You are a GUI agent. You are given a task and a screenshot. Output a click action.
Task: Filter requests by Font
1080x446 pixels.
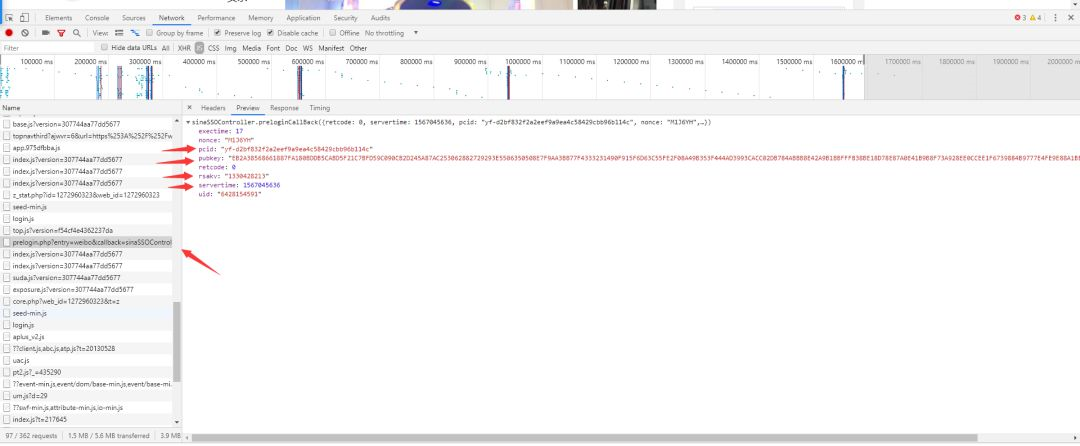273,48
